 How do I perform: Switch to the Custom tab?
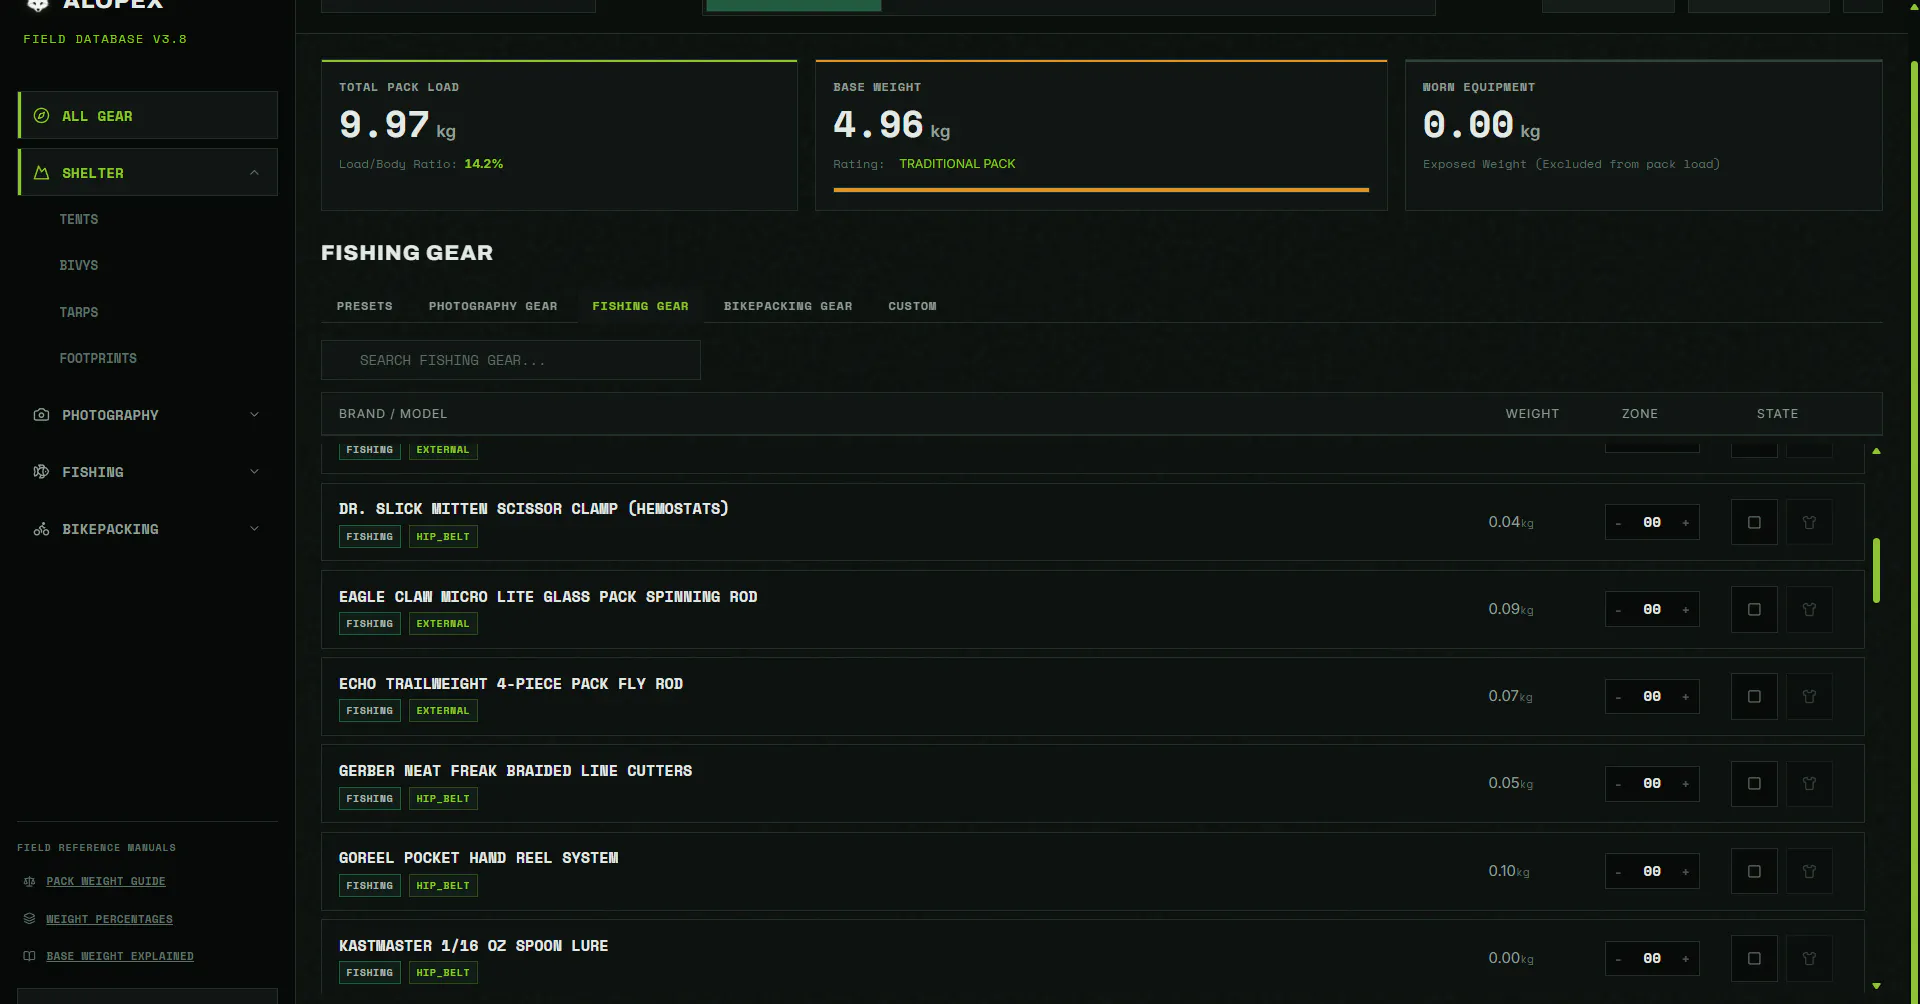(912, 306)
